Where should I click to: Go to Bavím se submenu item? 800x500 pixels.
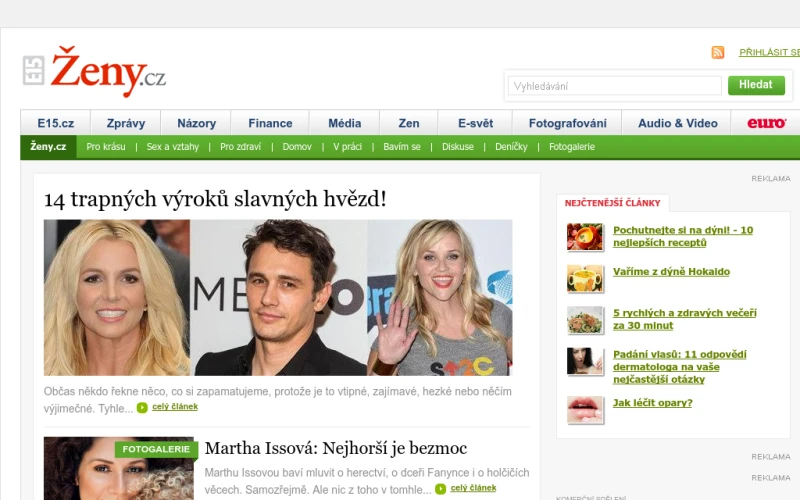402,147
